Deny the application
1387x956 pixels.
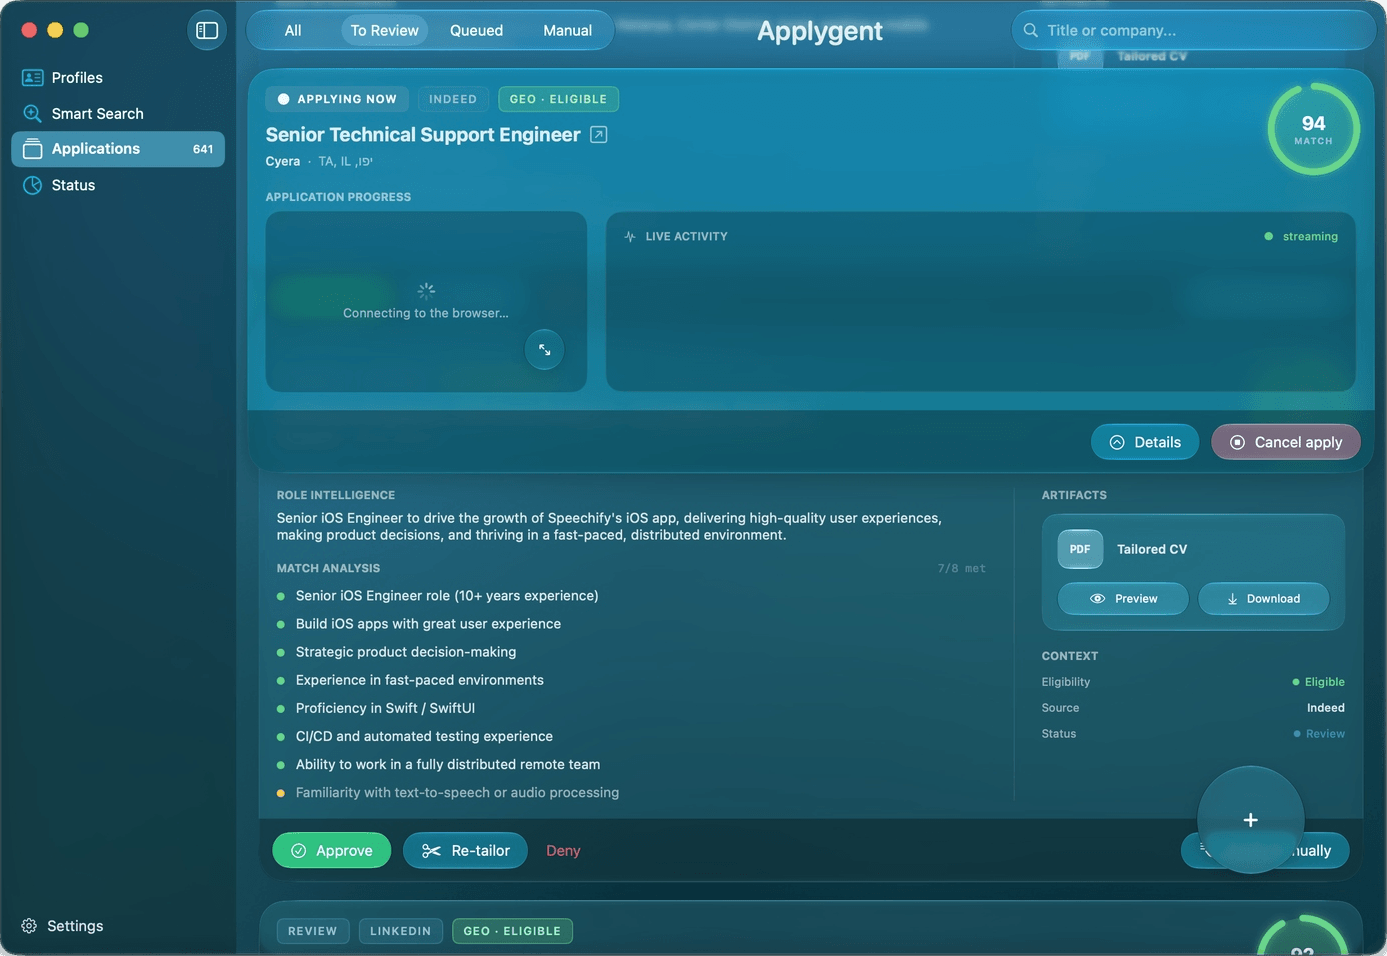(x=563, y=850)
